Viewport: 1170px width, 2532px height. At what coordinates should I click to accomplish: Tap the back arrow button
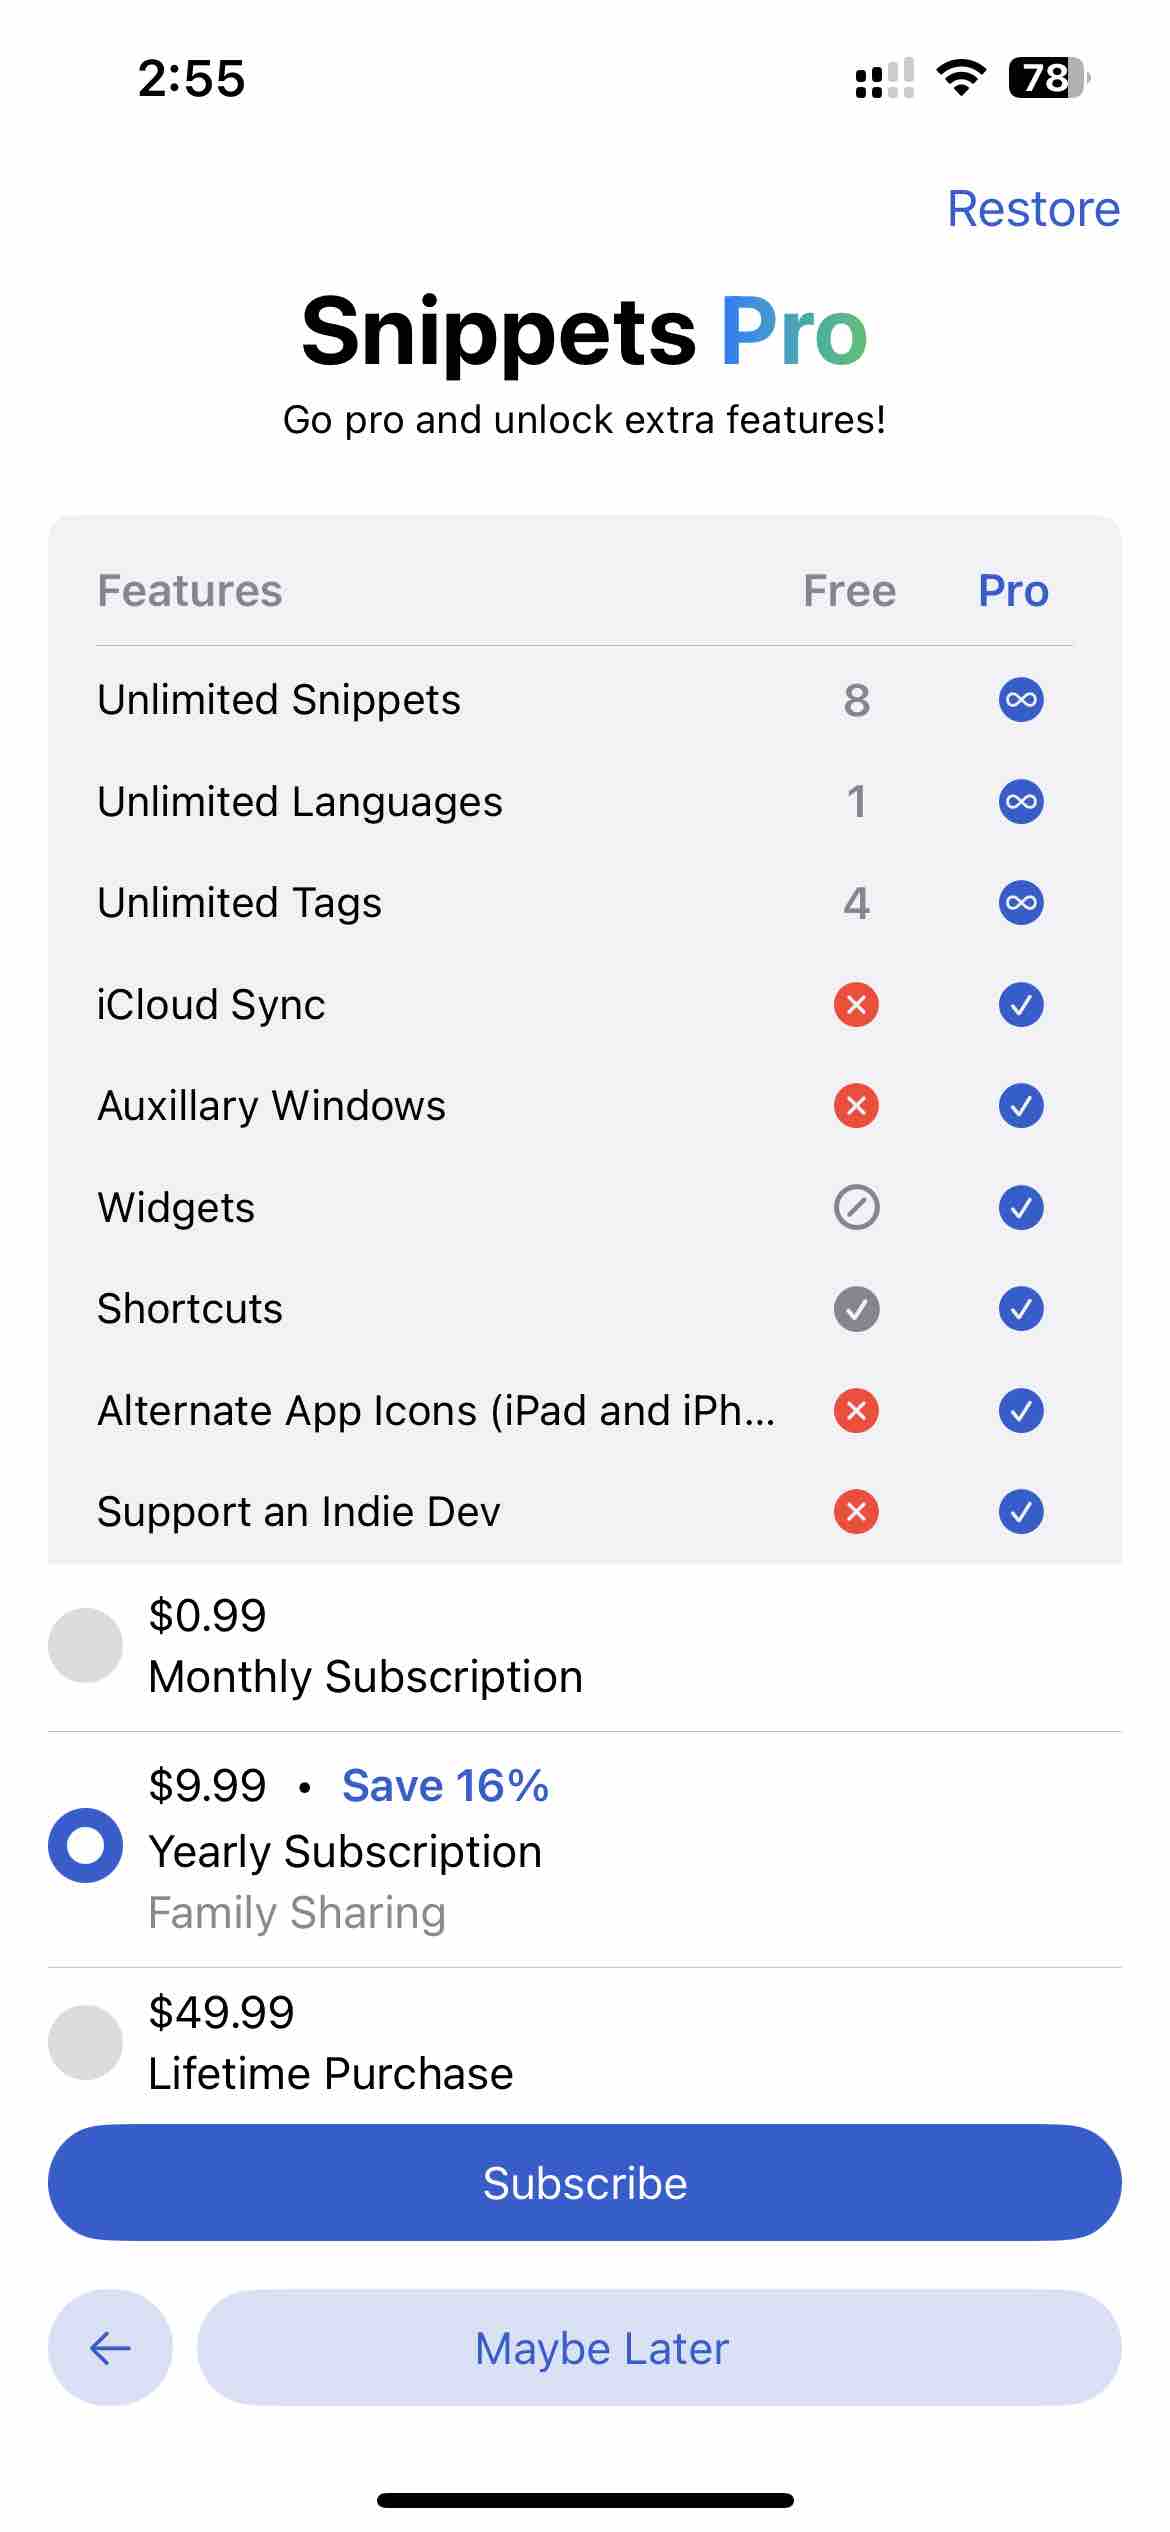pyautogui.click(x=110, y=2347)
